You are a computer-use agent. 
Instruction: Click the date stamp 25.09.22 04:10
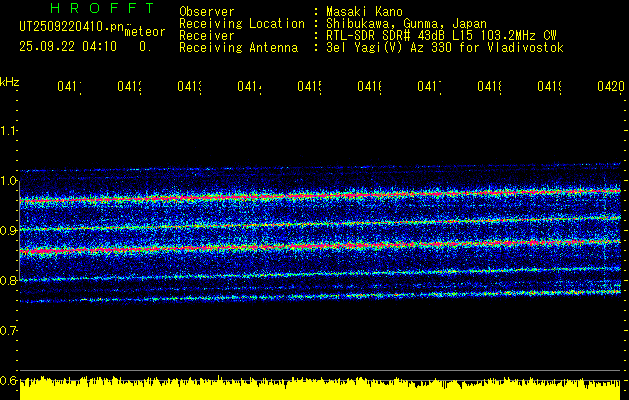[x=68, y=47]
